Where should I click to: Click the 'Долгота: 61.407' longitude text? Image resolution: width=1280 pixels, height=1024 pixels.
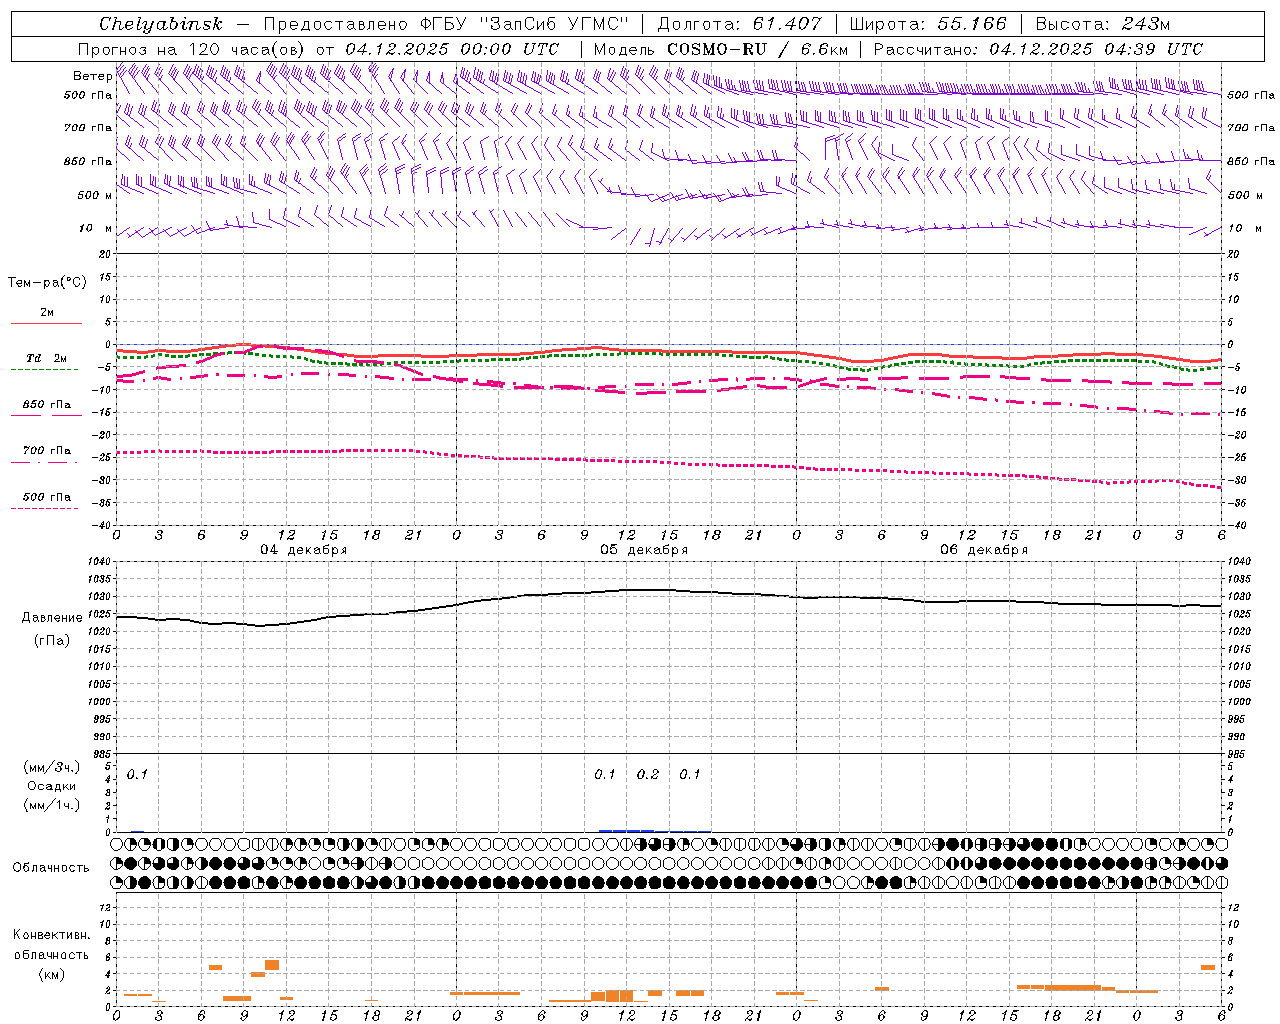tap(740, 24)
